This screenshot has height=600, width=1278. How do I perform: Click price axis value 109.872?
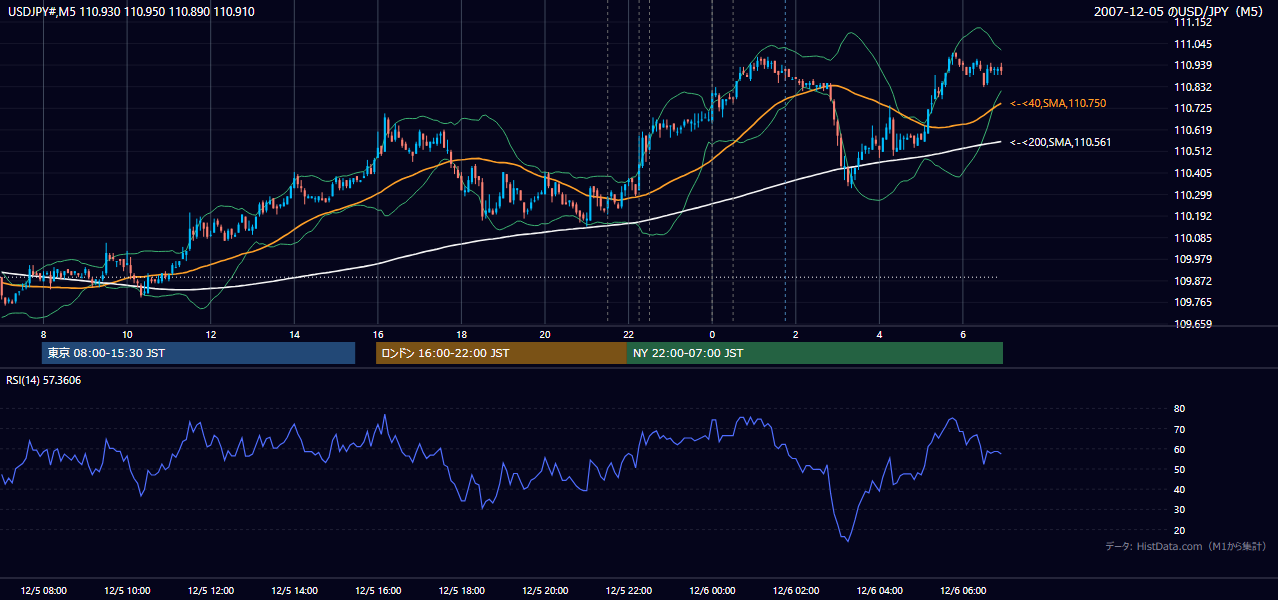click(1192, 281)
